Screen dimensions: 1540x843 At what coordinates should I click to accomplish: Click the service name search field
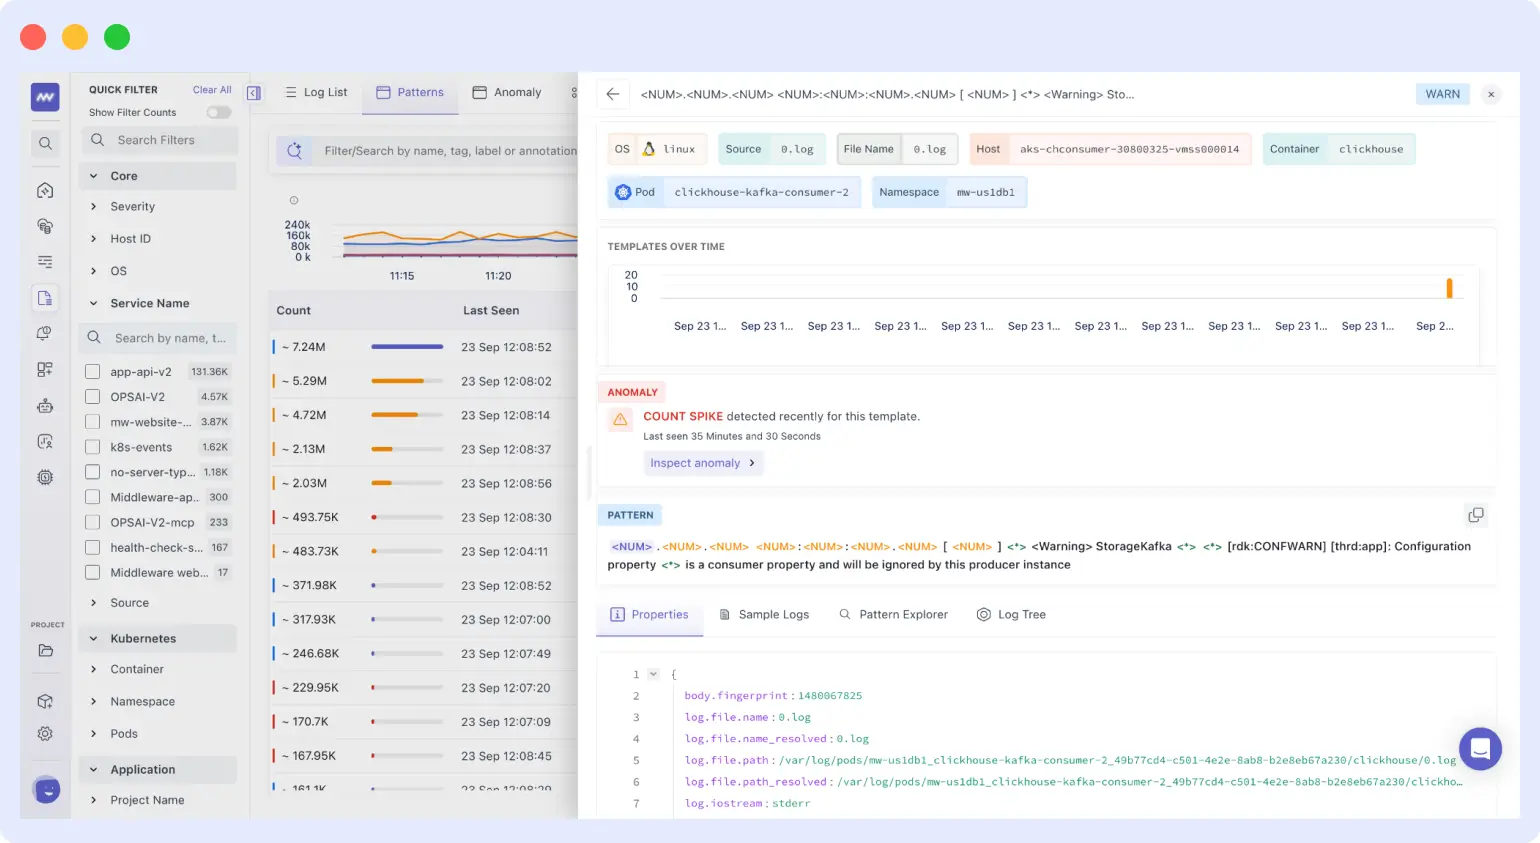[x=158, y=338]
